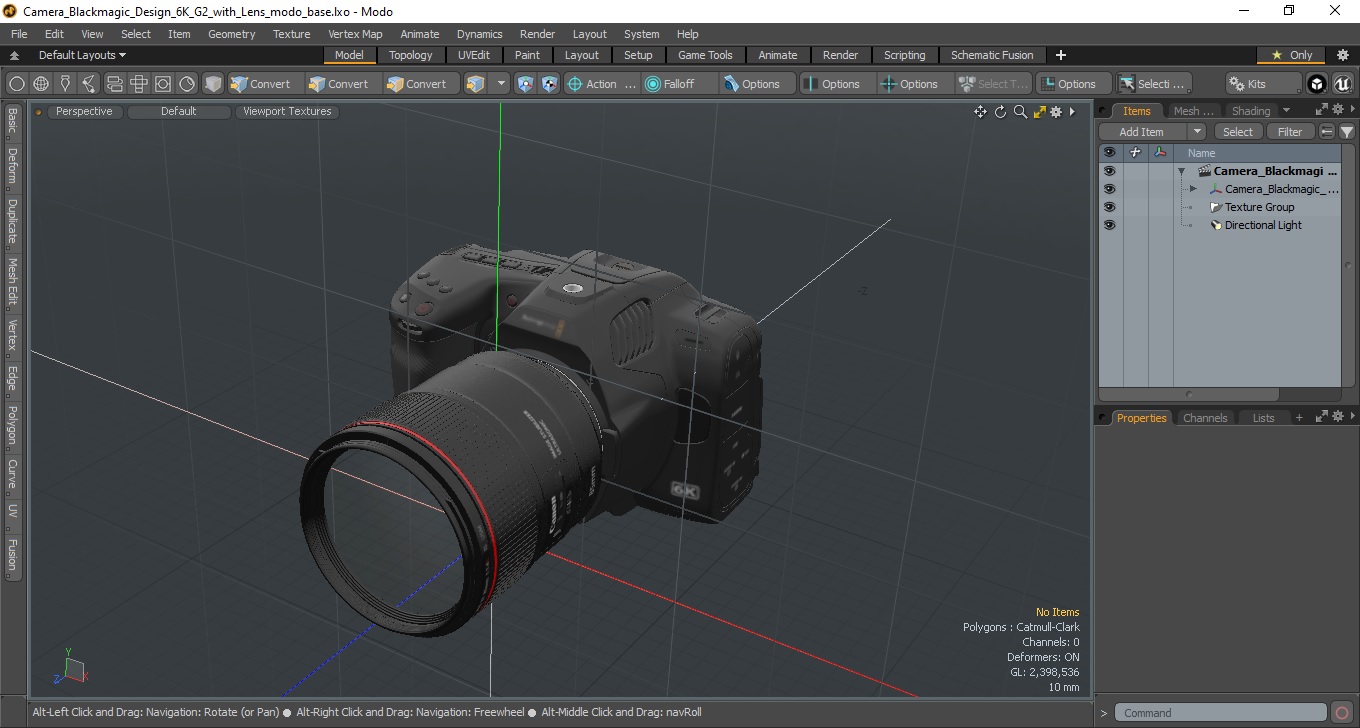Click the record button beside Command field
The image size is (1360, 728).
point(1342,713)
